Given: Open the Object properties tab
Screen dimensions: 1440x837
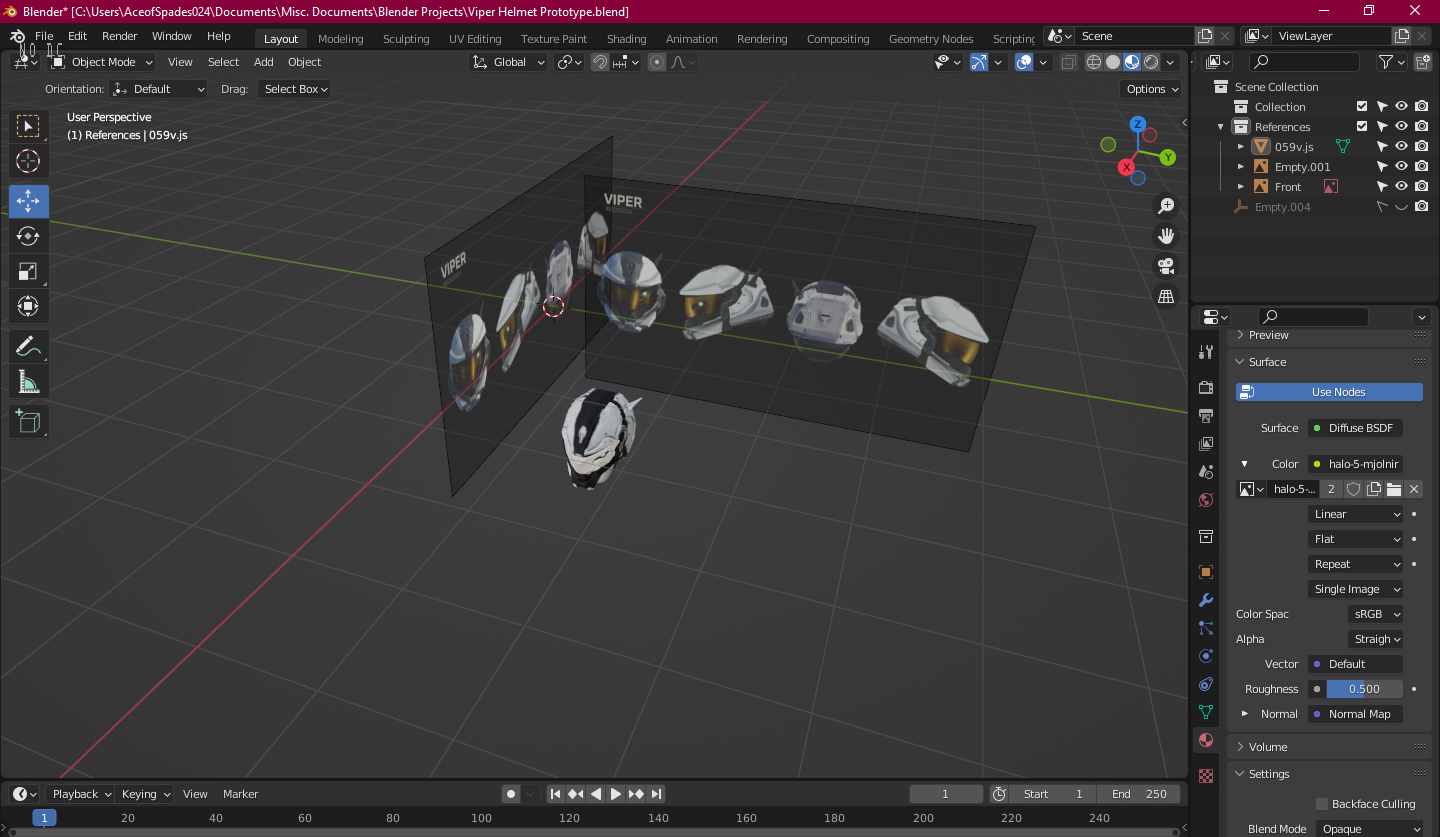Looking at the screenshot, I should [x=1206, y=572].
